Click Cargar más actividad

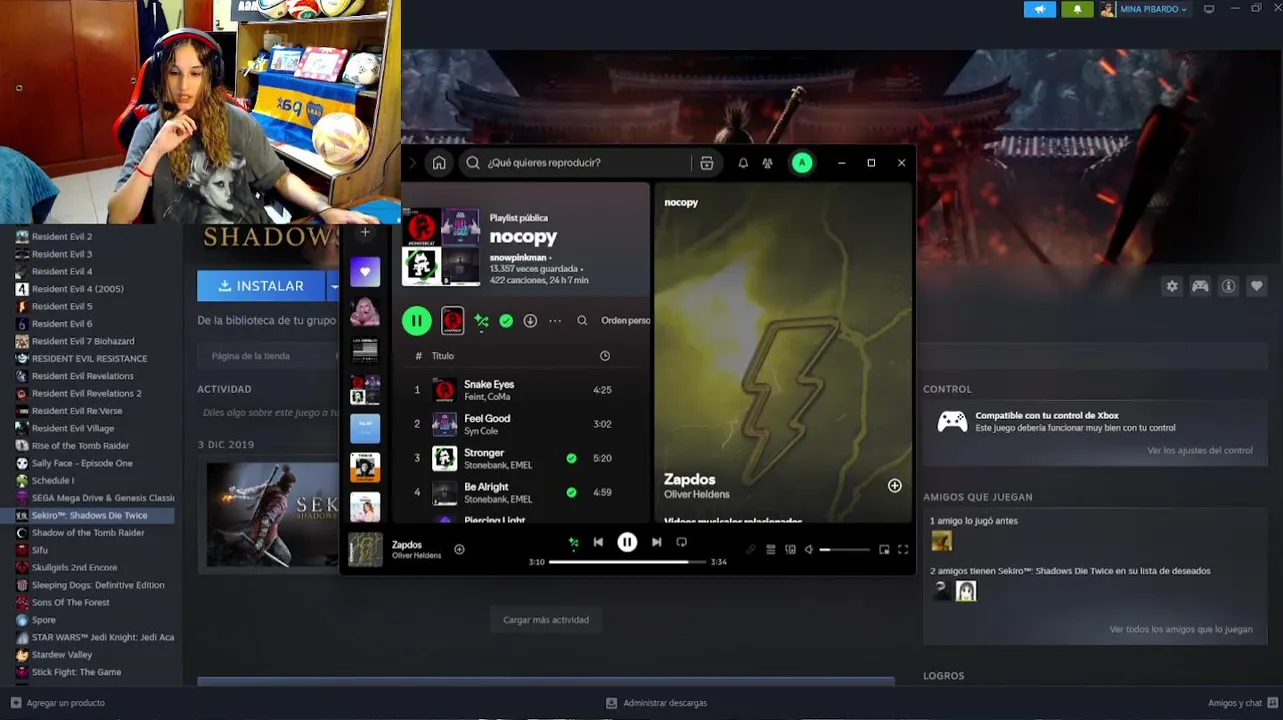pyautogui.click(x=546, y=620)
